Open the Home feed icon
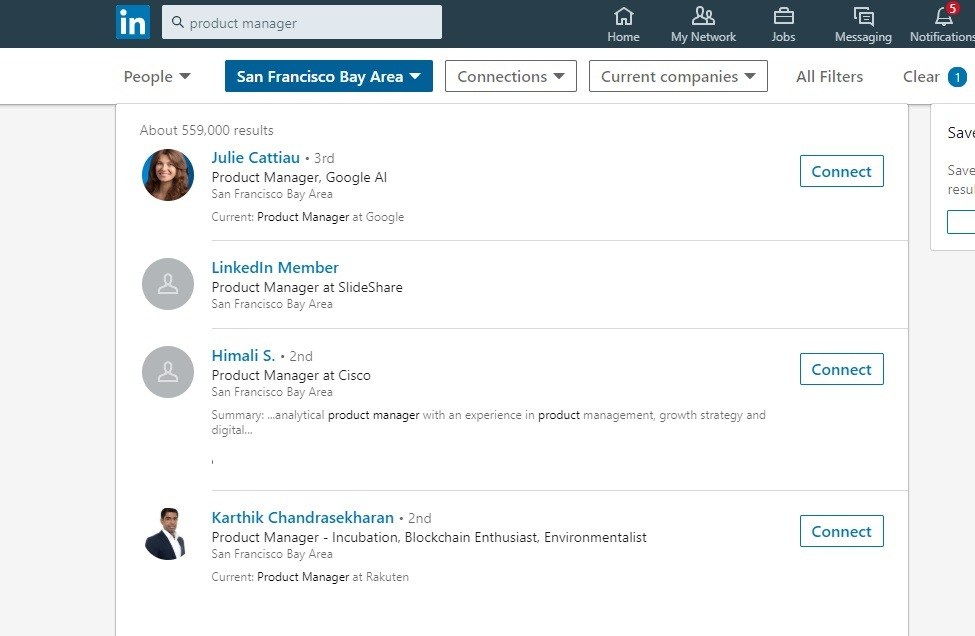 [623, 16]
